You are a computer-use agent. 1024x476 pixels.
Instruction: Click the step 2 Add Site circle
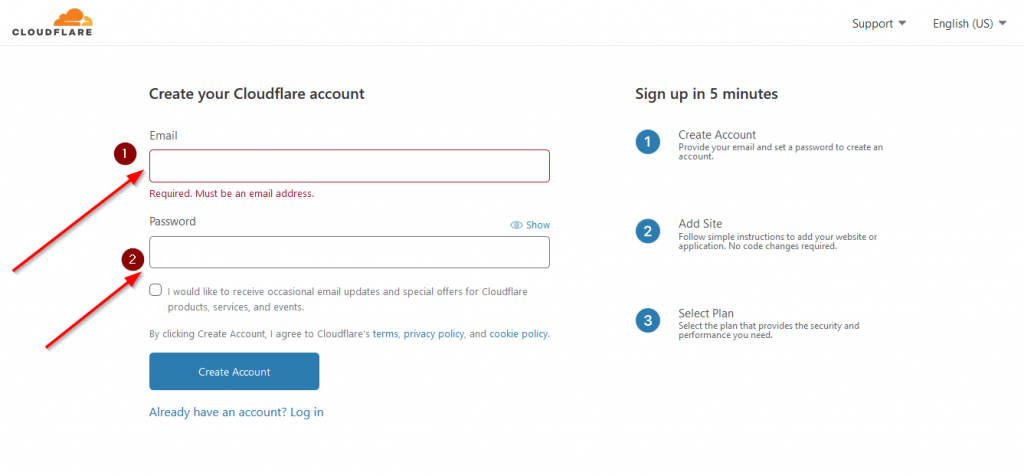pyautogui.click(x=647, y=231)
